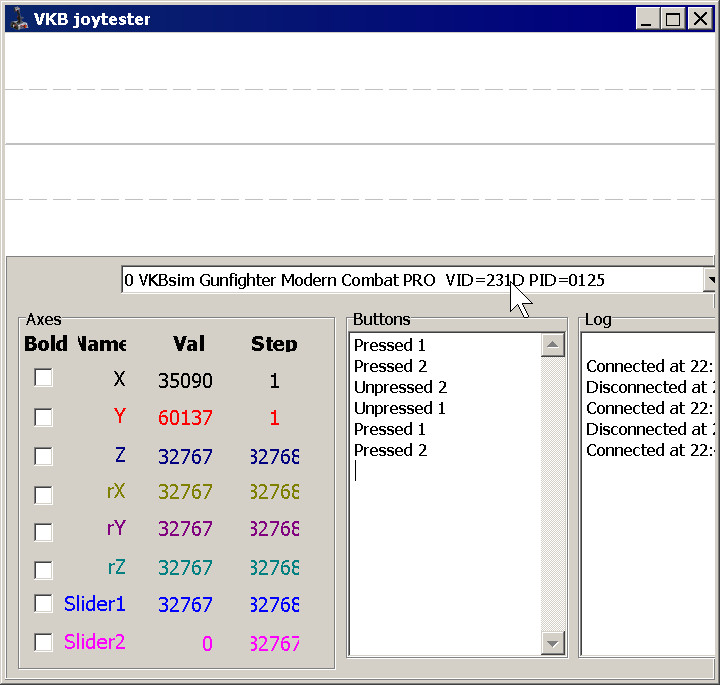Screen dimensions: 720x685
Task: Open the device selection dropdown arrow
Action: point(710,279)
